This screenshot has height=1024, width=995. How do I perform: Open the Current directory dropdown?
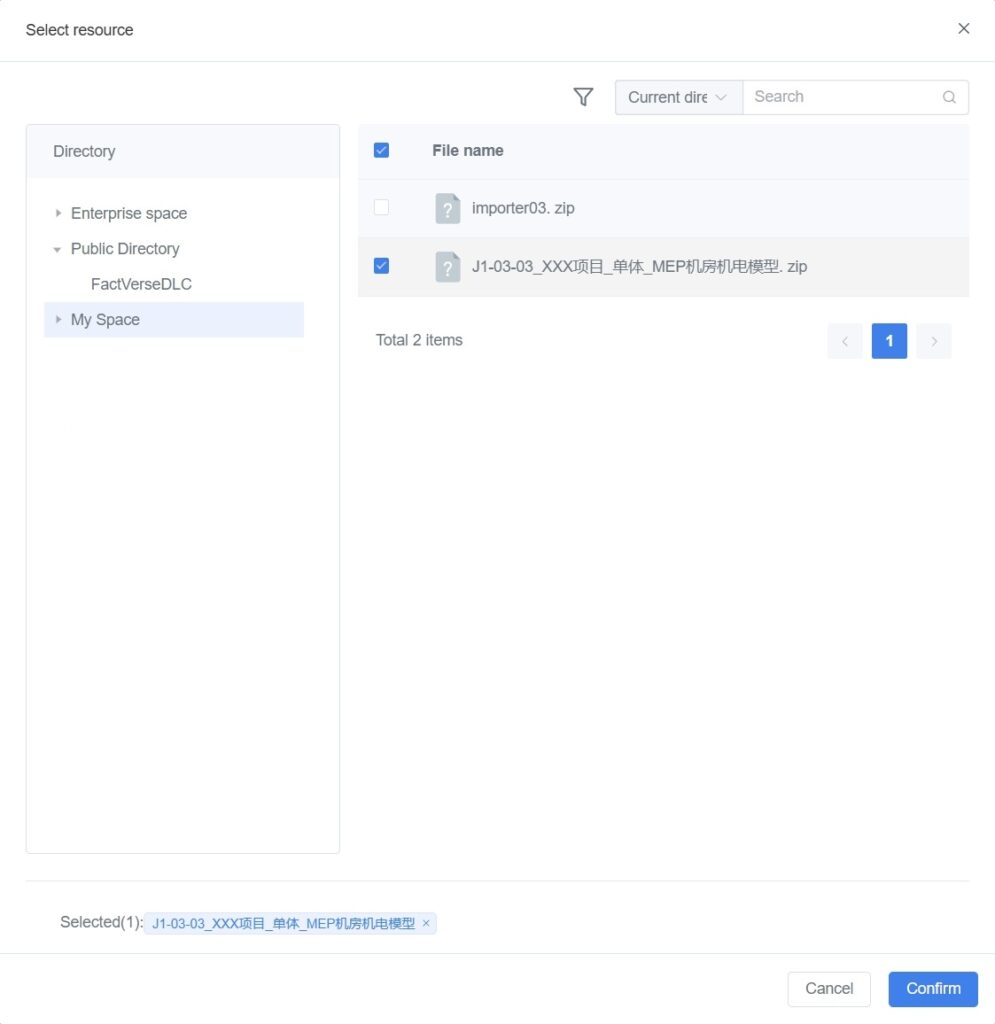(678, 97)
